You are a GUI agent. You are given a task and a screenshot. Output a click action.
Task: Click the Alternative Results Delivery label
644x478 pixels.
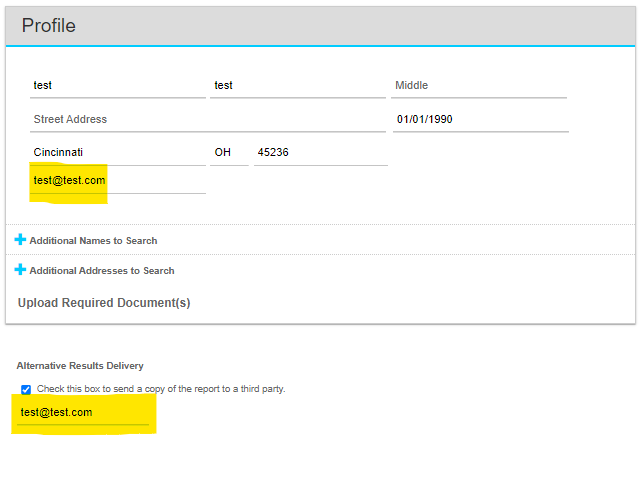[80, 365]
